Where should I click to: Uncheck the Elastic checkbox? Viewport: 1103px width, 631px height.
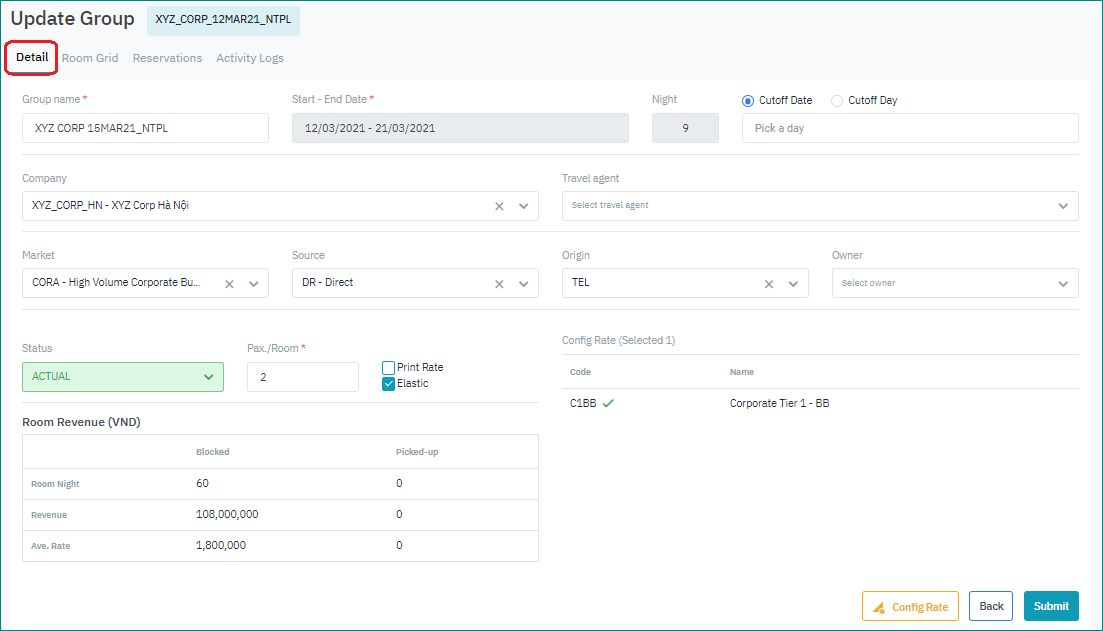pyautogui.click(x=389, y=384)
